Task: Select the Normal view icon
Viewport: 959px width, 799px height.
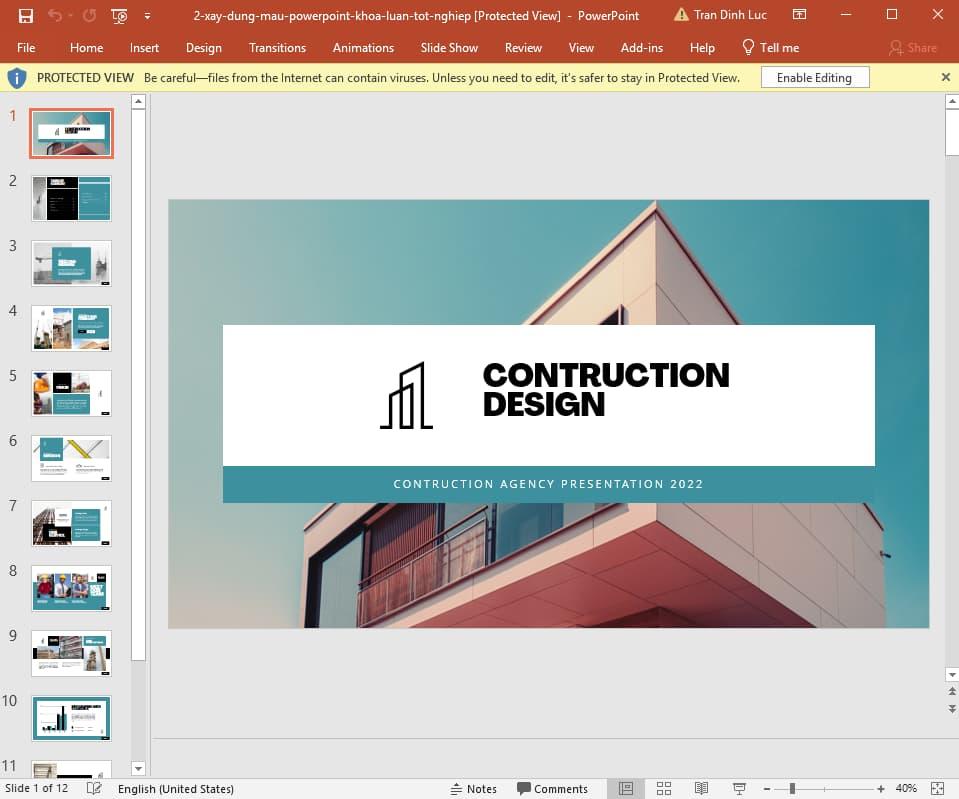Action: click(625, 788)
